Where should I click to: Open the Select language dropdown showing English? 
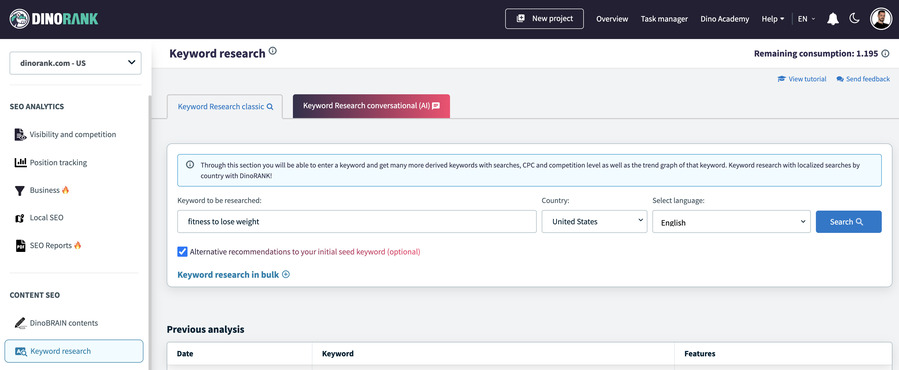[x=731, y=221]
